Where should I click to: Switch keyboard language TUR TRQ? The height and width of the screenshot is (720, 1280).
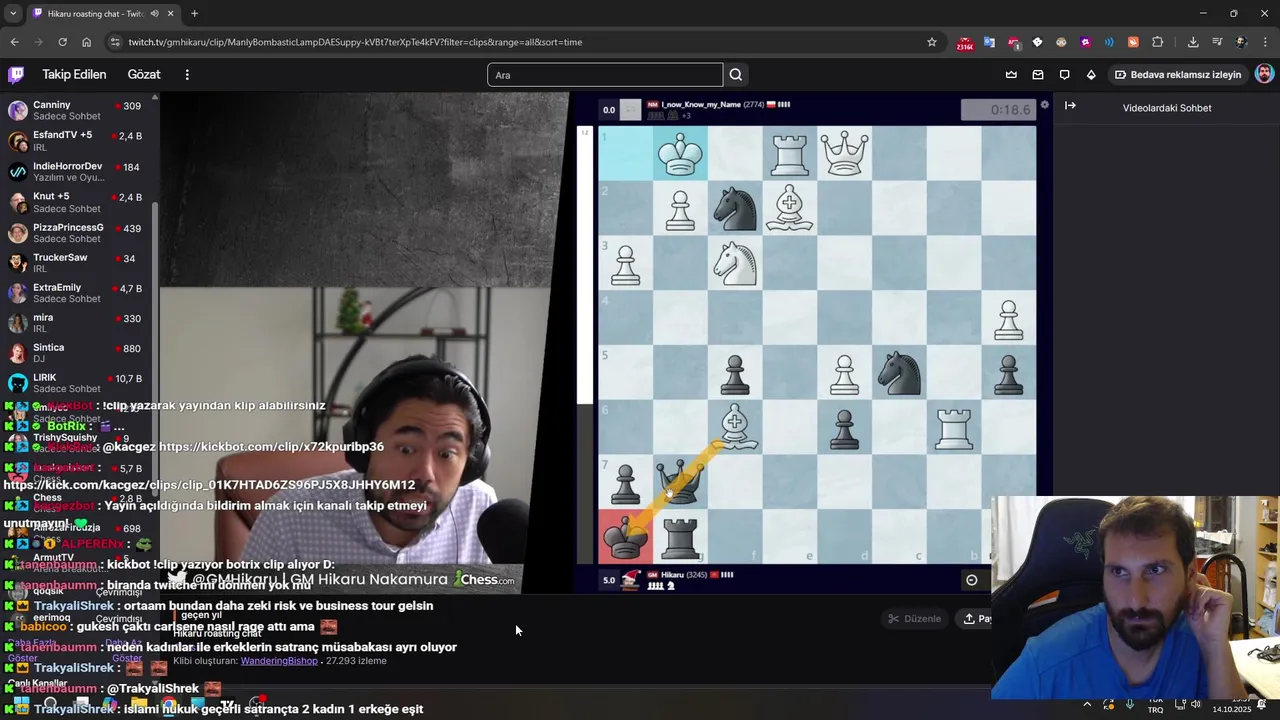coord(1156,704)
